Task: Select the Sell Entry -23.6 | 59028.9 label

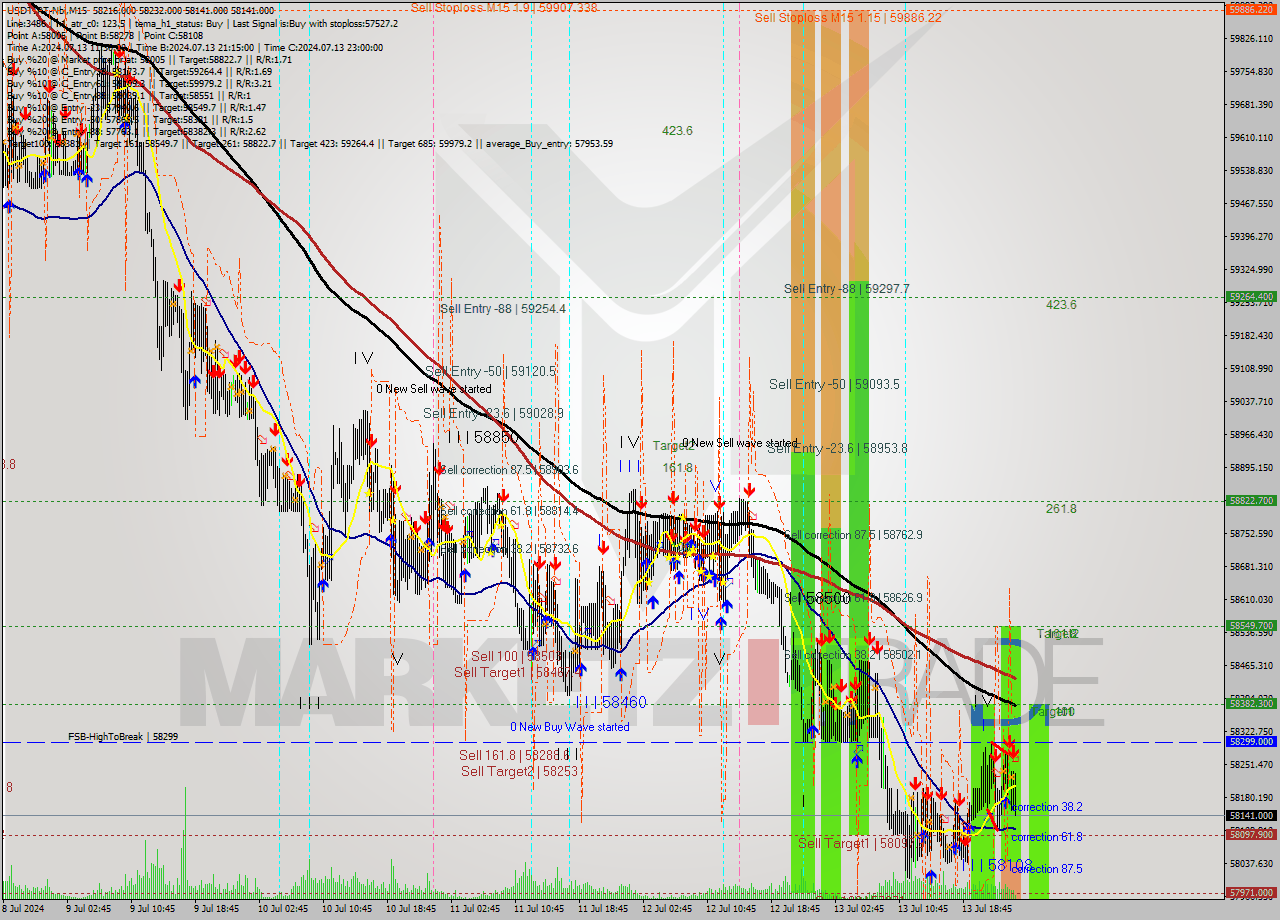Action: pyautogui.click(x=493, y=413)
